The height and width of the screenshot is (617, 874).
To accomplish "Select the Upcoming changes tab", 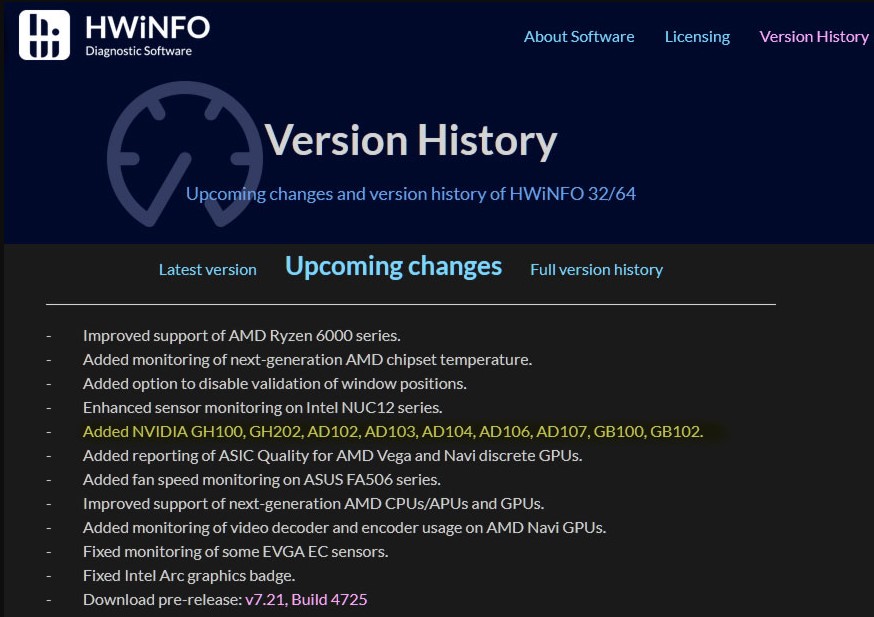I will pyautogui.click(x=394, y=267).
